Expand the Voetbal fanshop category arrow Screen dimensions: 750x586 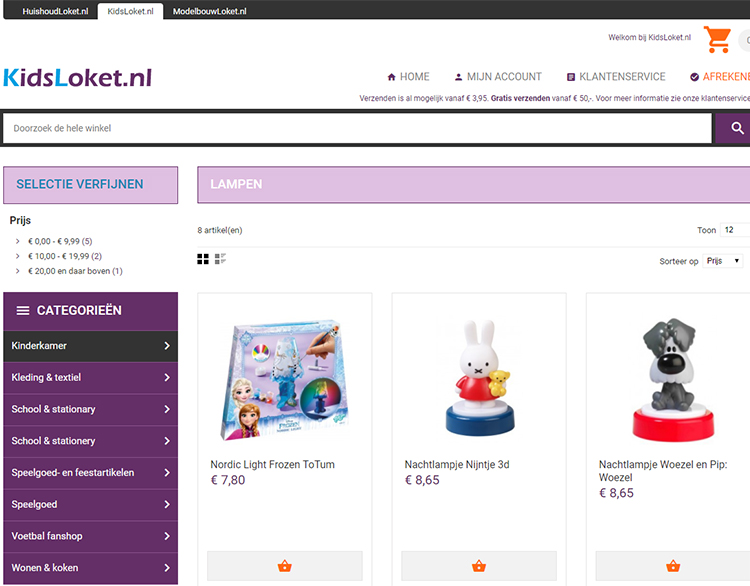coord(167,536)
